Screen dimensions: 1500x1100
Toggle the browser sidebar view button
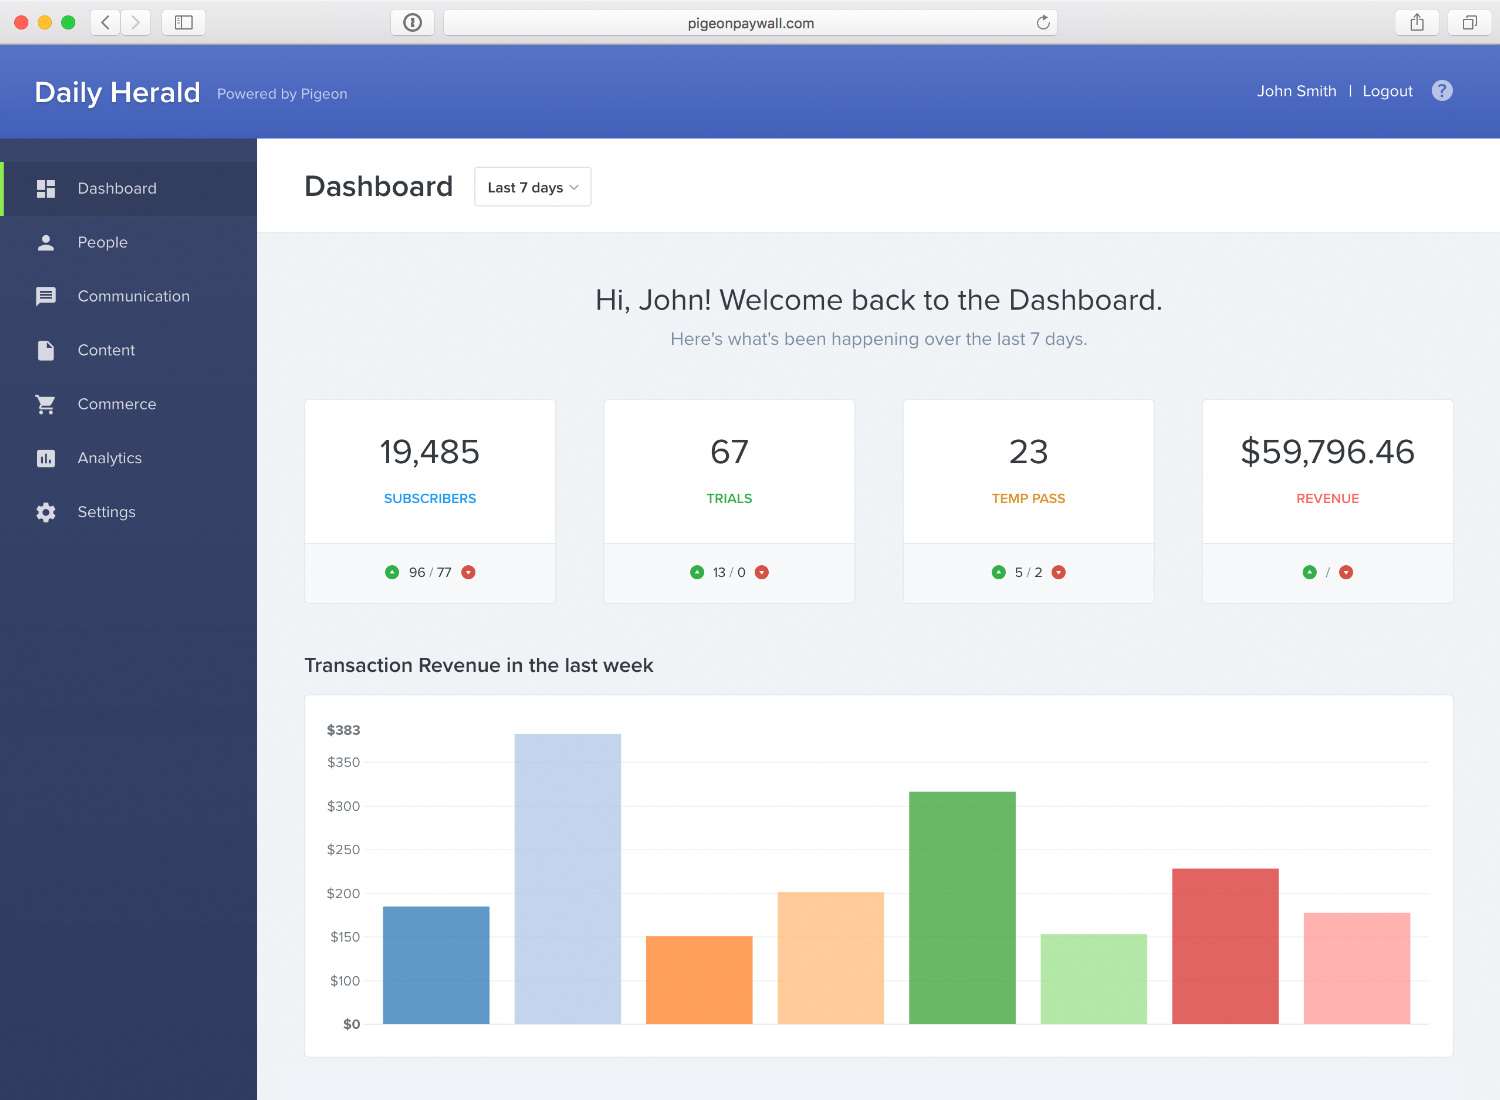click(x=184, y=23)
